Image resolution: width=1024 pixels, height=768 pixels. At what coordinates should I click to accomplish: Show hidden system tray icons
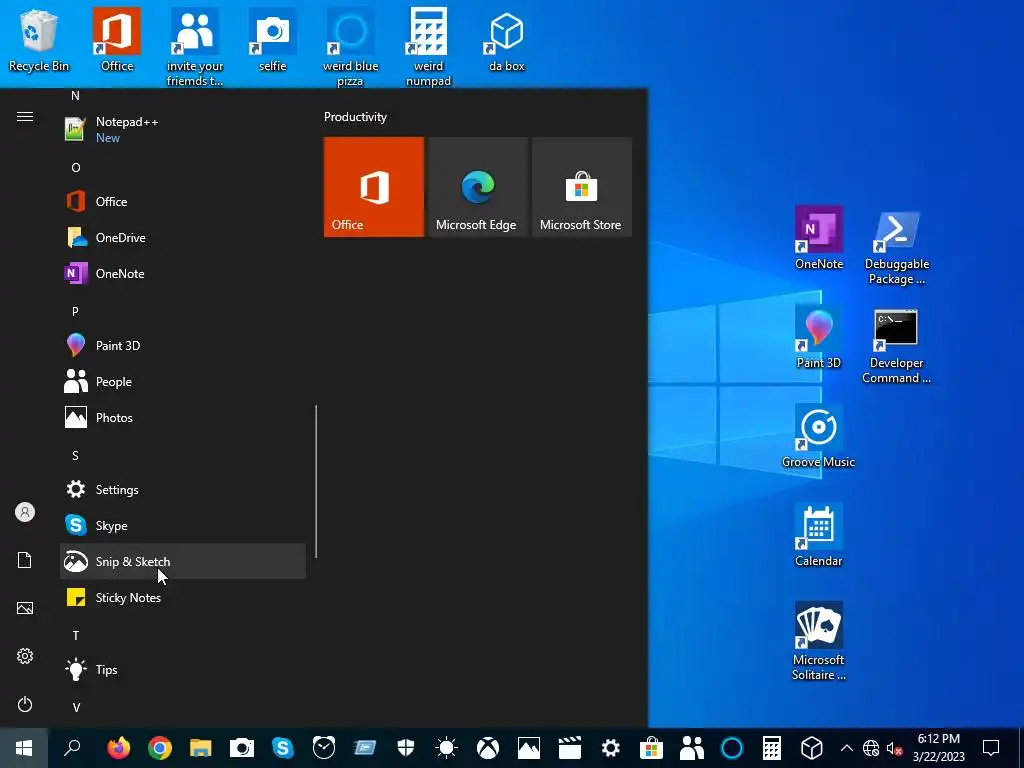click(846, 748)
